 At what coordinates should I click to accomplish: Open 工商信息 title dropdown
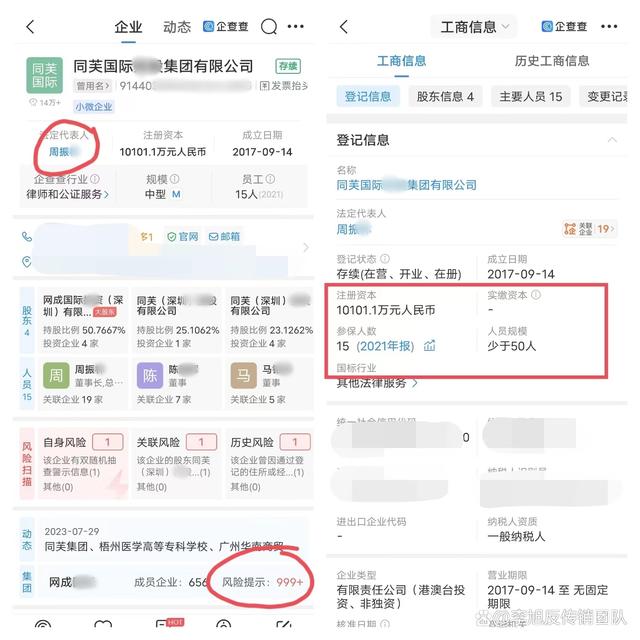tap(475, 27)
